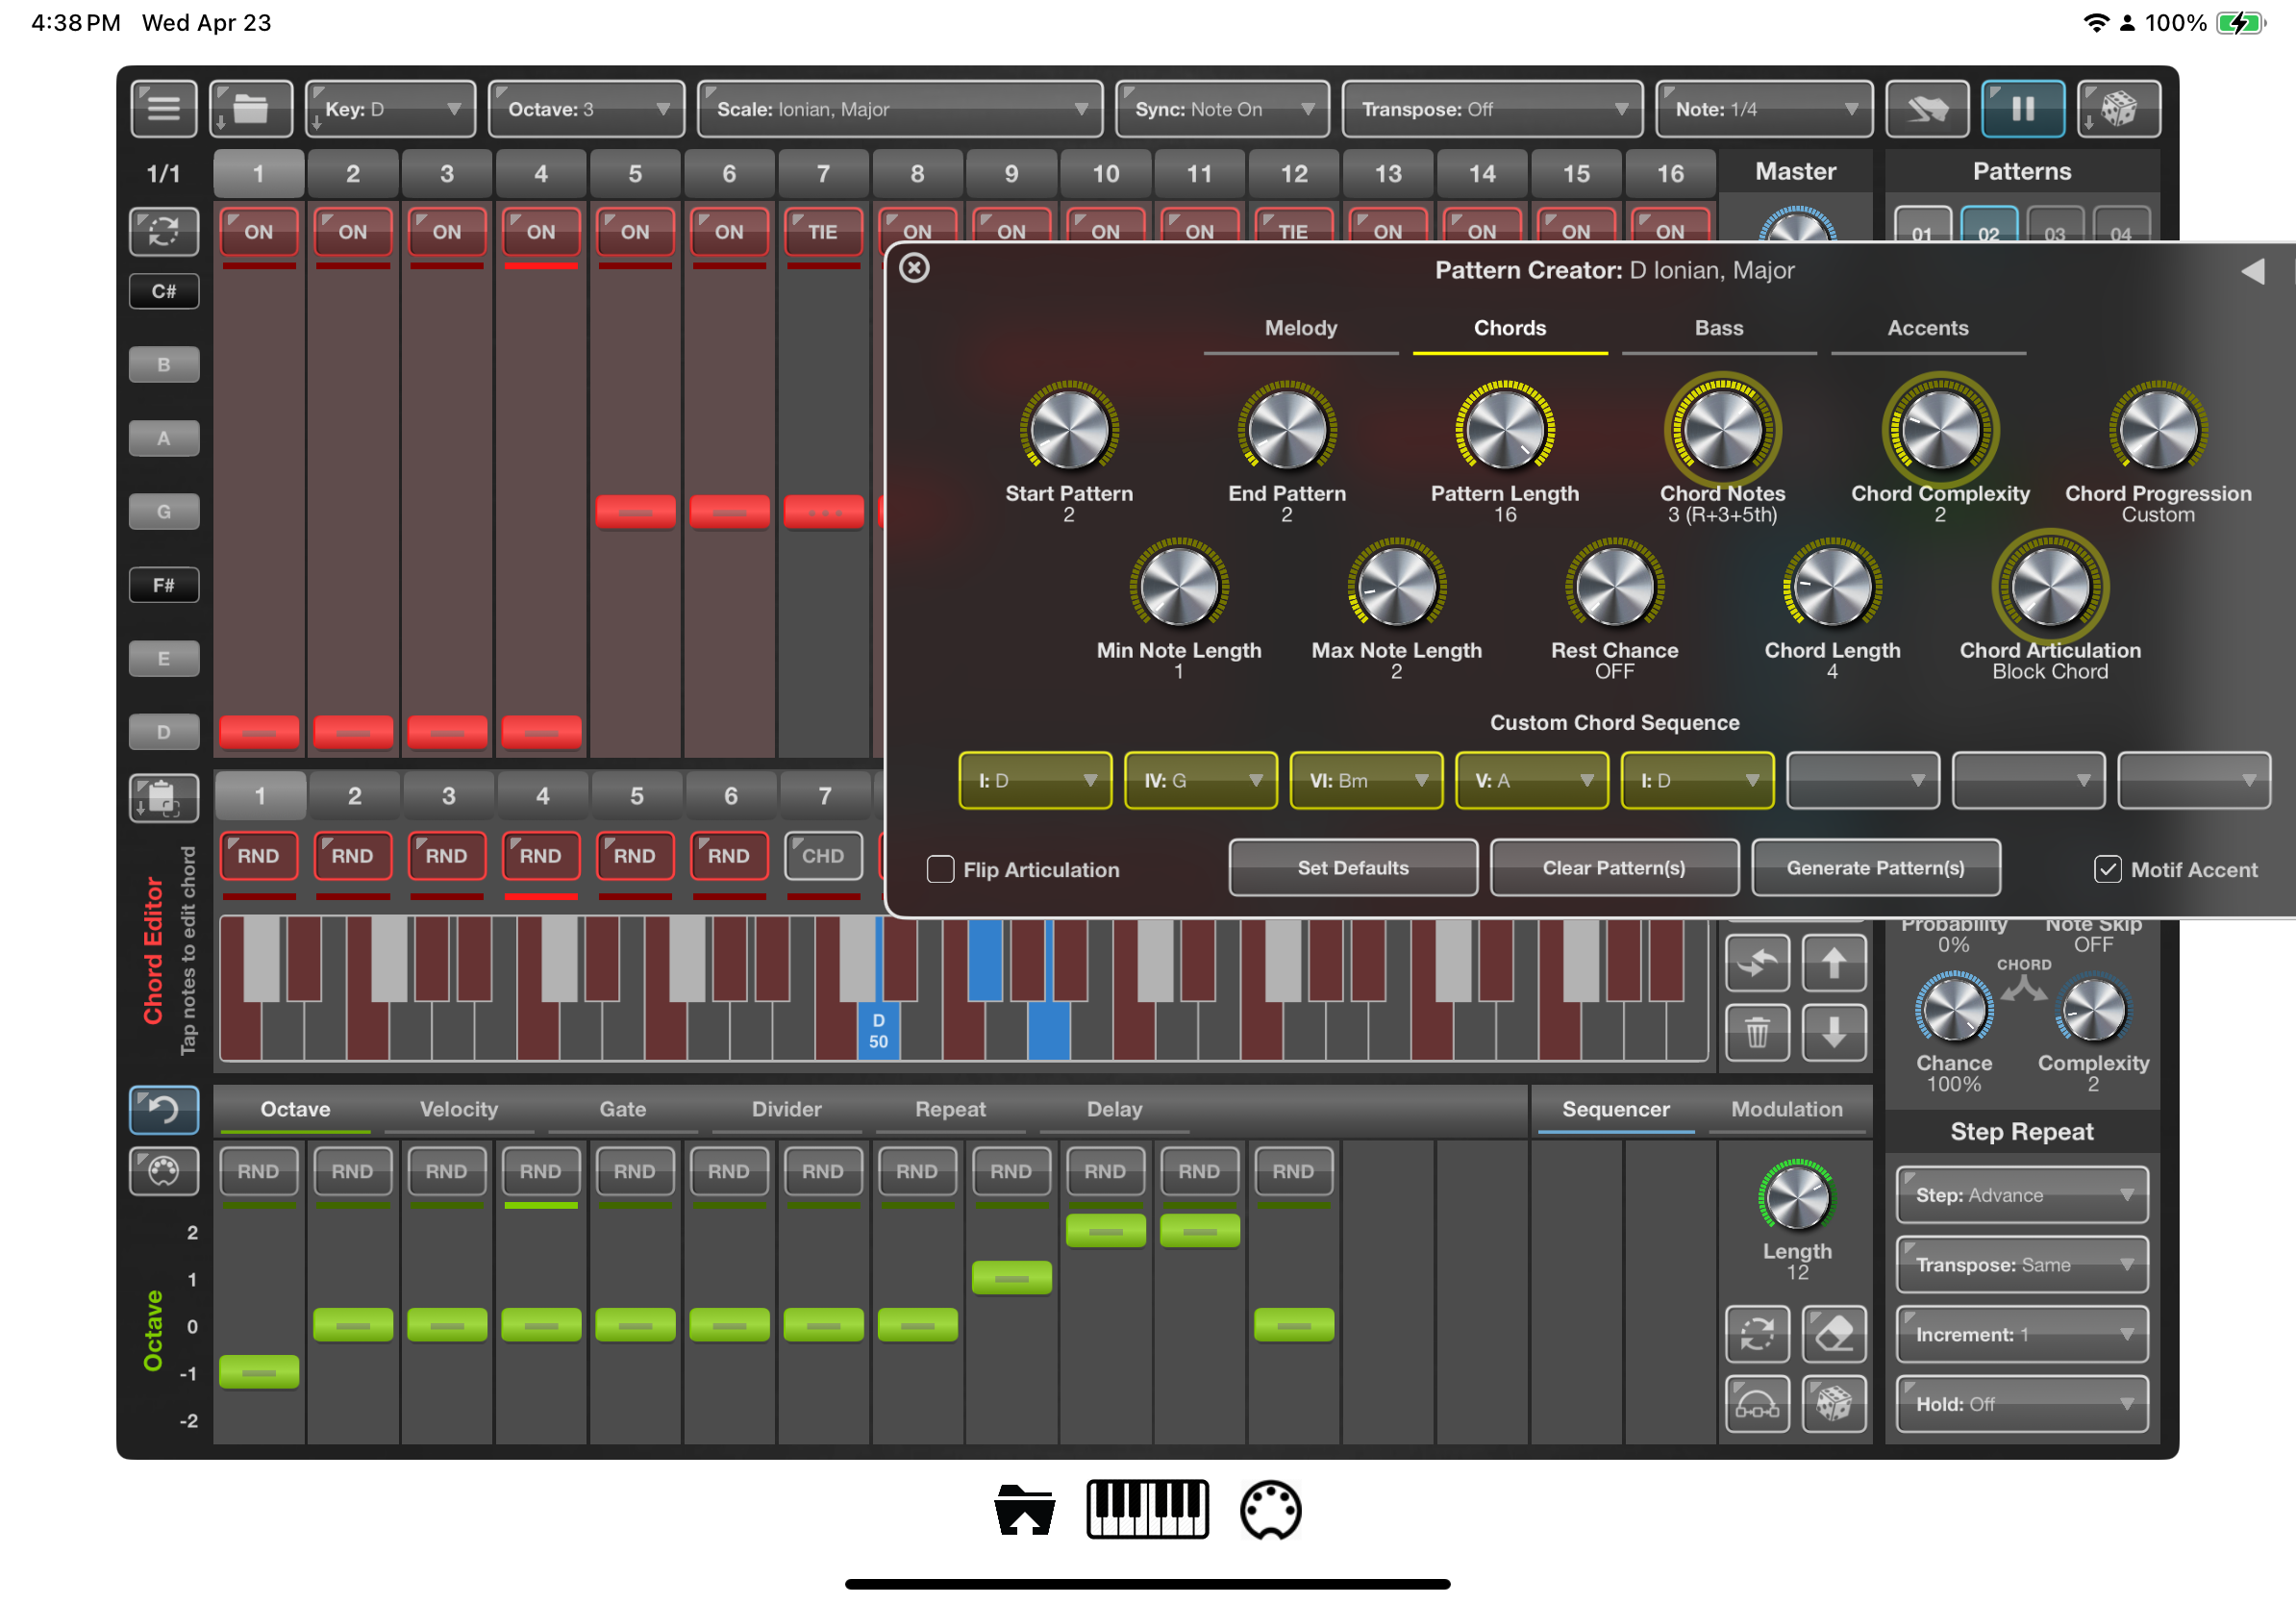Open the palette icon on left sidebar
Screen dimensions: 2296x1604
164,1170
